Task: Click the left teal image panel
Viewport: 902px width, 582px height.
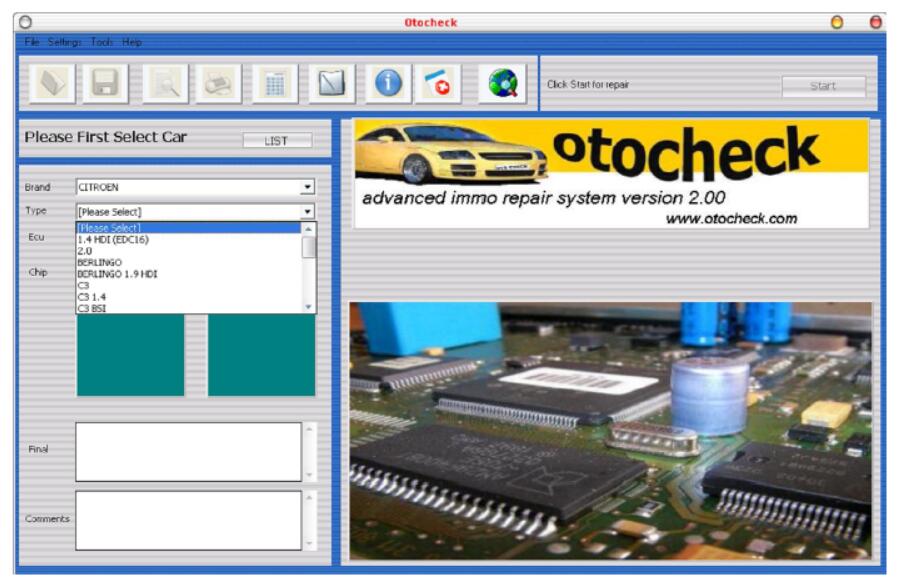Action: coord(131,355)
